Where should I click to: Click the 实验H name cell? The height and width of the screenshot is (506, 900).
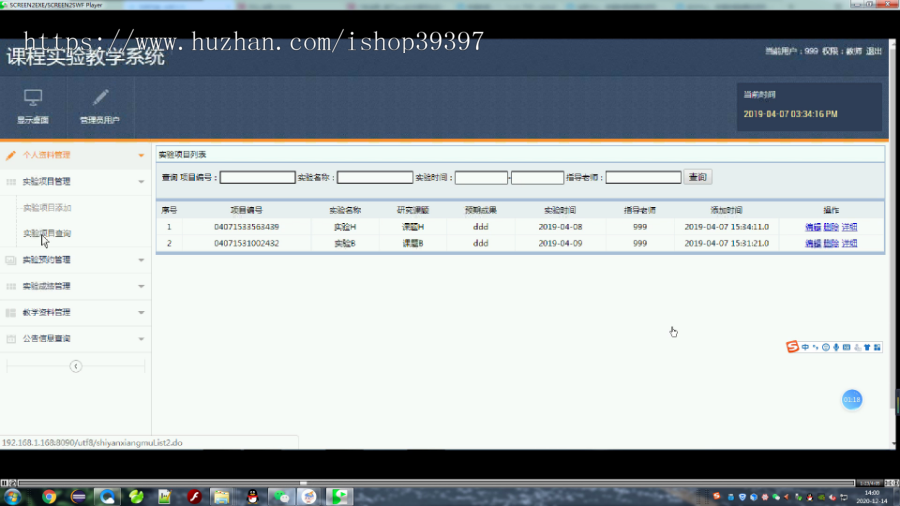(x=345, y=227)
